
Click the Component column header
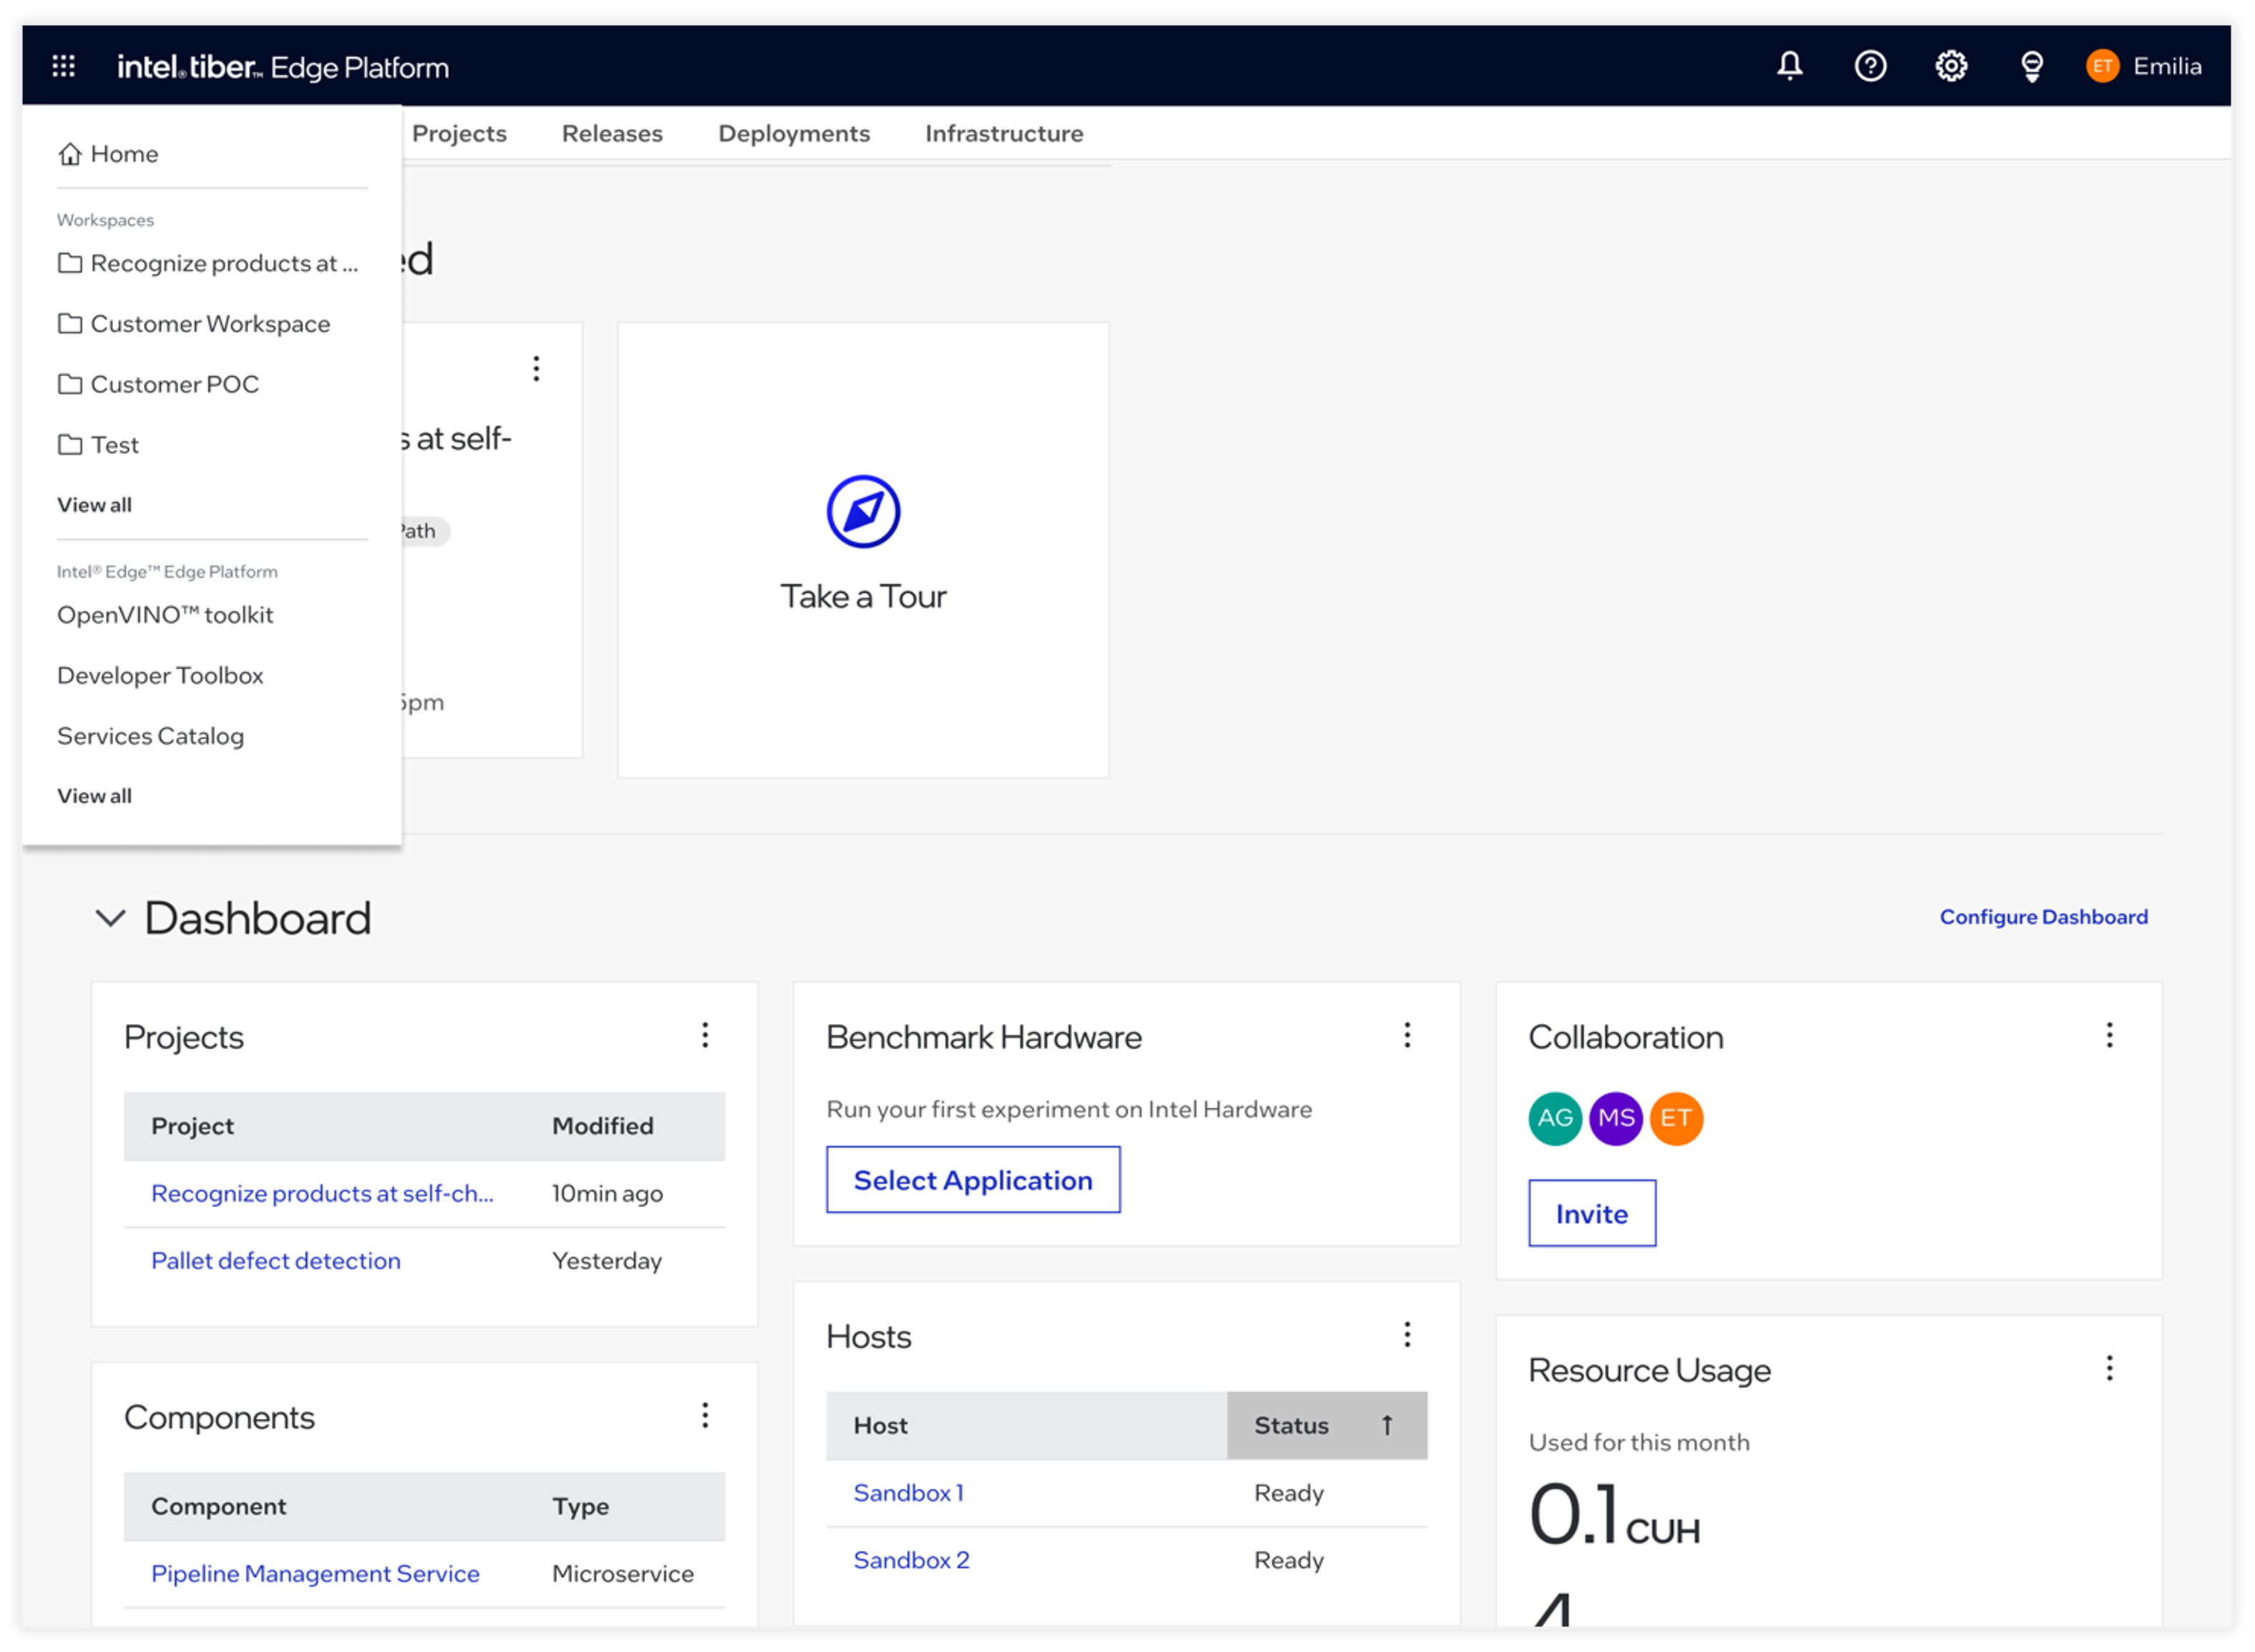pos(218,1506)
